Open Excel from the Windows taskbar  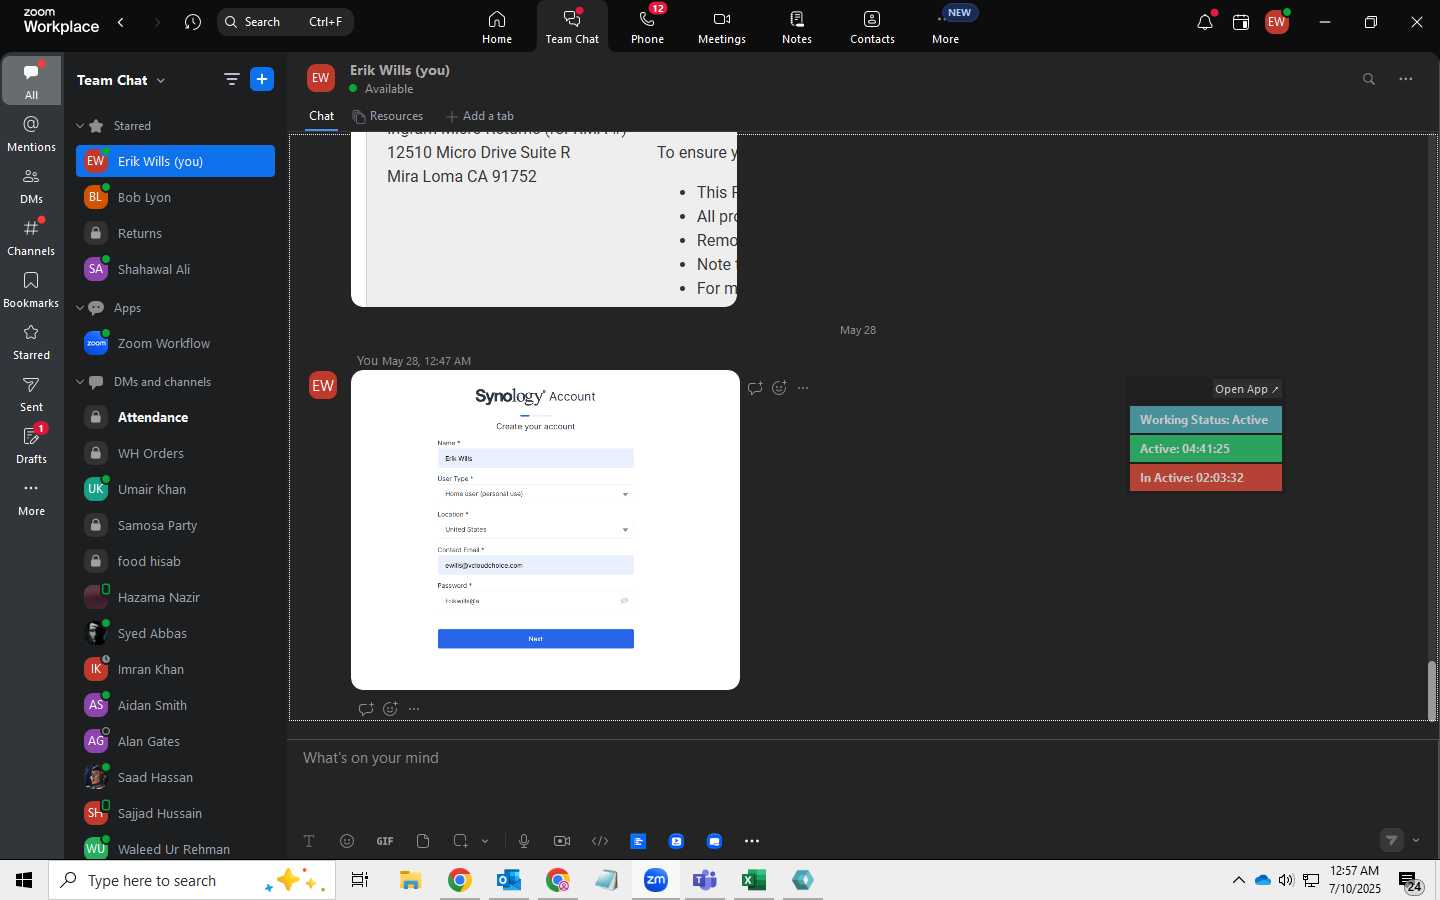pyautogui.click(x=753, y=880)
